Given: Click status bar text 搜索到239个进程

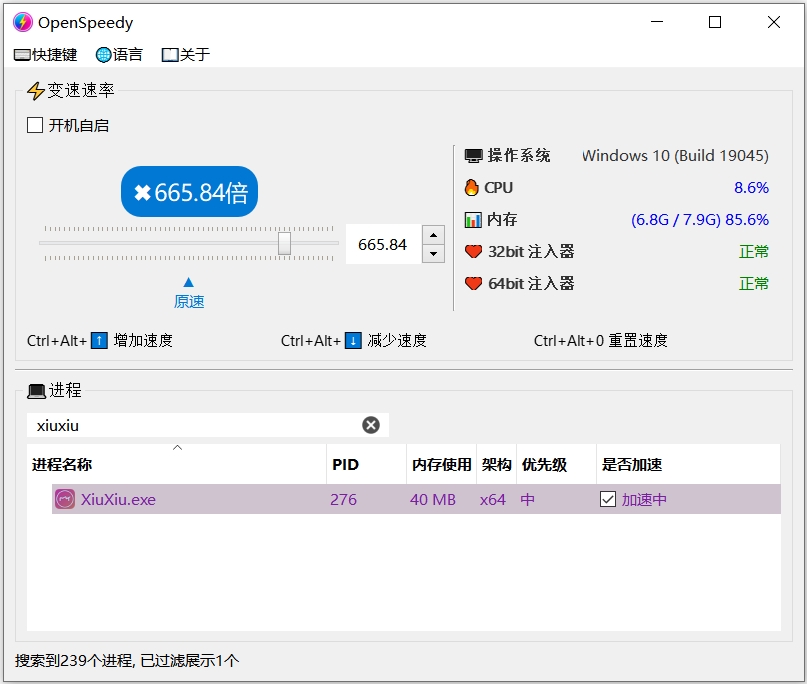Looking at the screenshot, I should (x=74, y=660).
